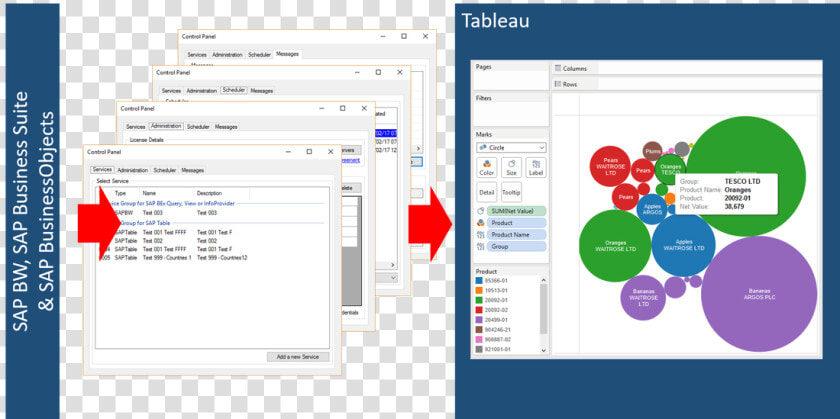Select blue 85366-01 legend swatch
Screen dimensions: 840x419
[479, 280]
